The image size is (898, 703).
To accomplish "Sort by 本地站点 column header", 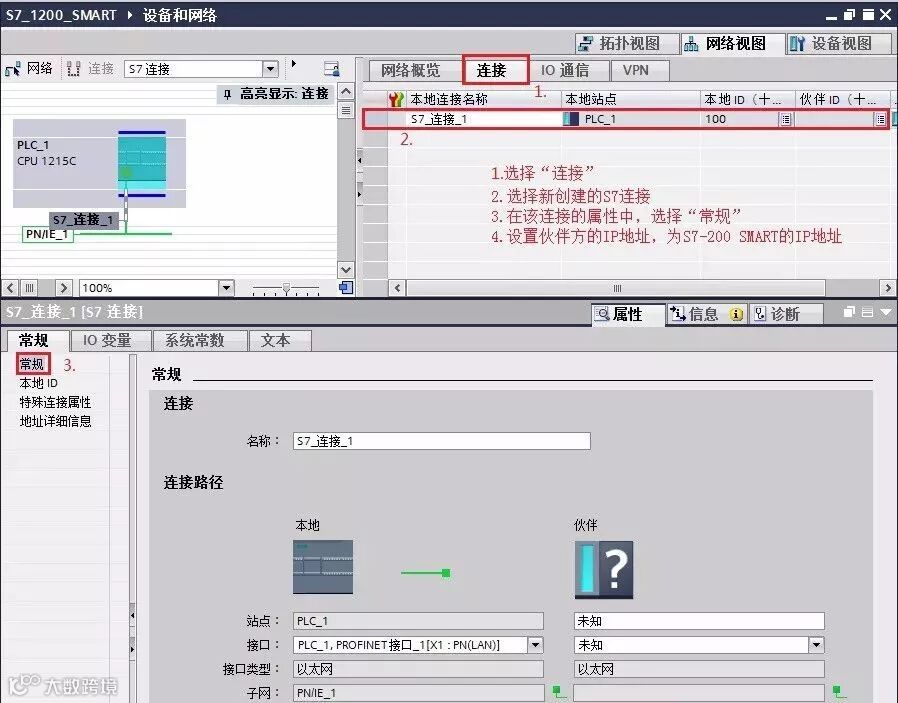I will (x=631, y=99).
